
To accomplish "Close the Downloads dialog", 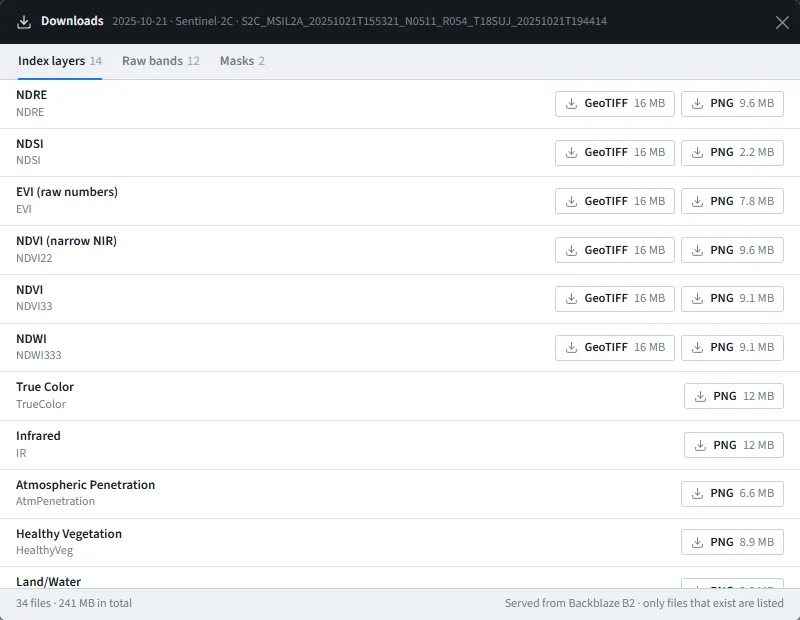I will click(782, 22).
